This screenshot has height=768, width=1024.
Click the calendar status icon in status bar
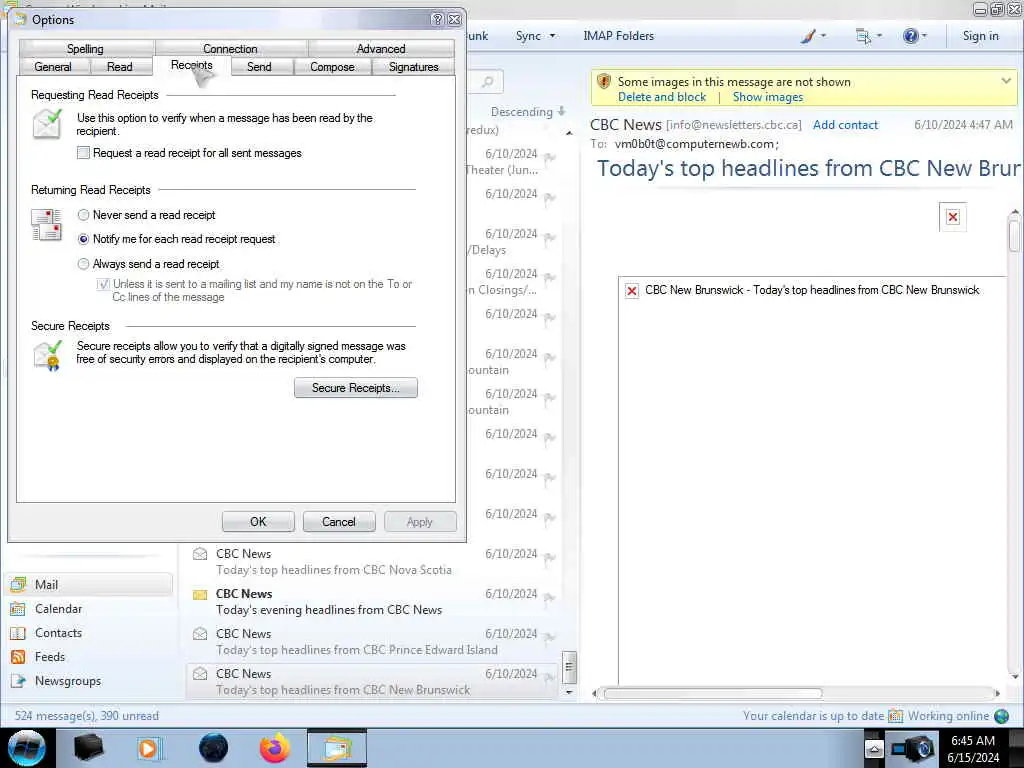pyautogui.click(x=895, y=716)
